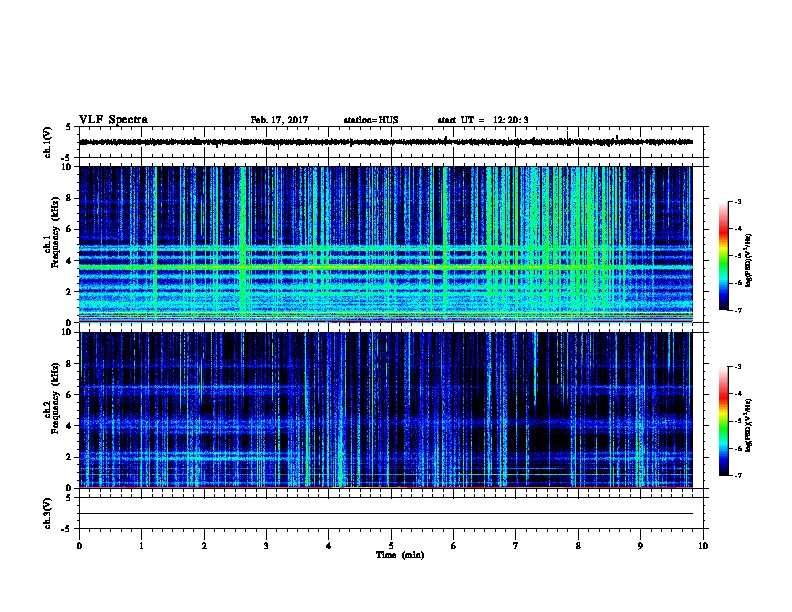The width and height of the screenshot is (792, 612).
Task: Click time axis tick label "9"
Action: (x=640, y=546)
